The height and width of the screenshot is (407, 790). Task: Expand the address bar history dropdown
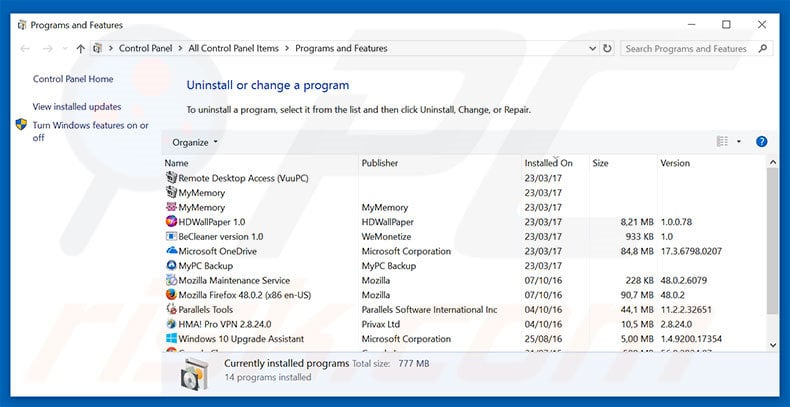point(592,48)
